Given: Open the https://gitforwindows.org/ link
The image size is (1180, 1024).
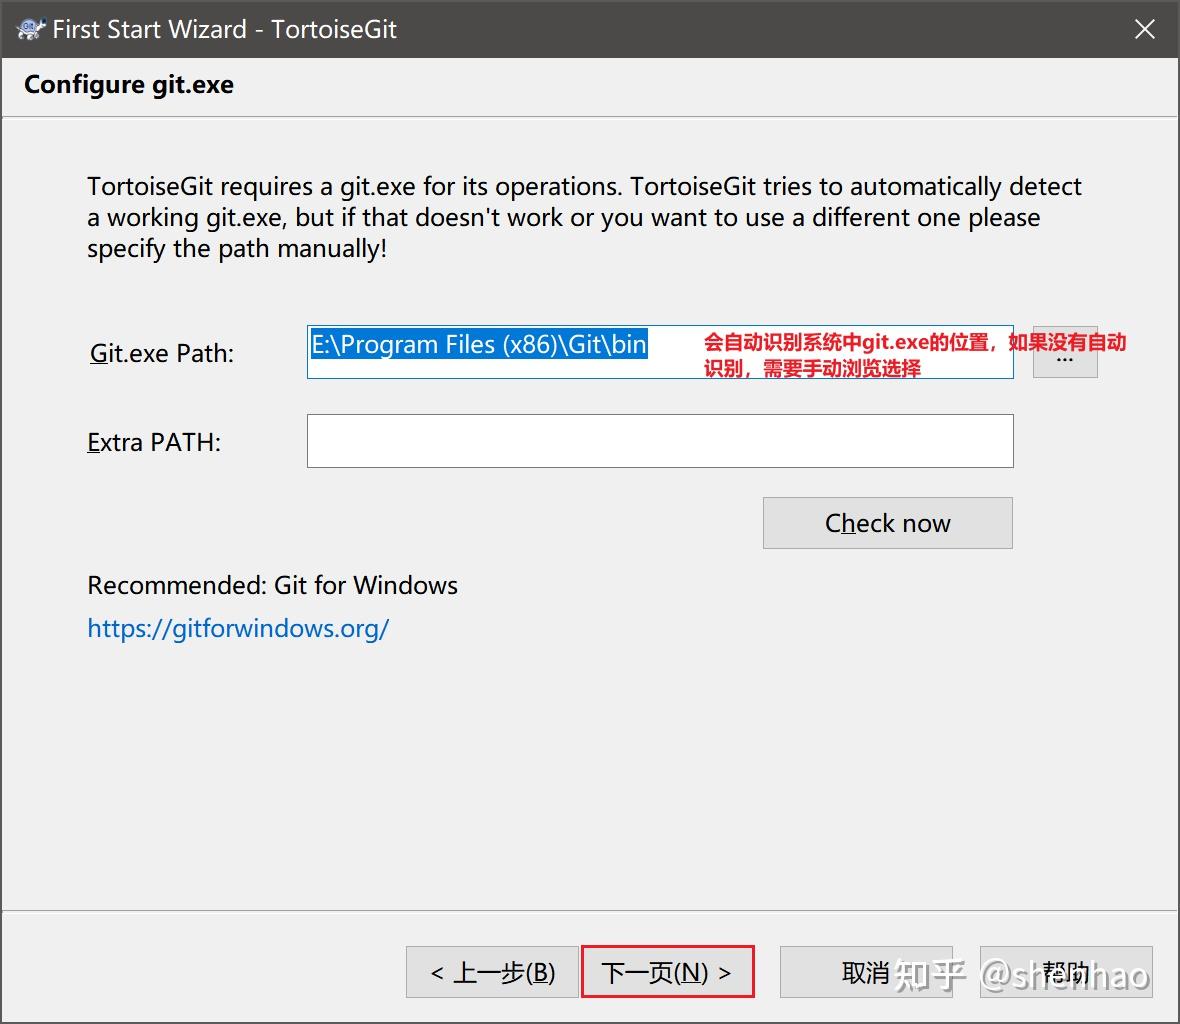Looking at the screenshot, I should (238, 628).
